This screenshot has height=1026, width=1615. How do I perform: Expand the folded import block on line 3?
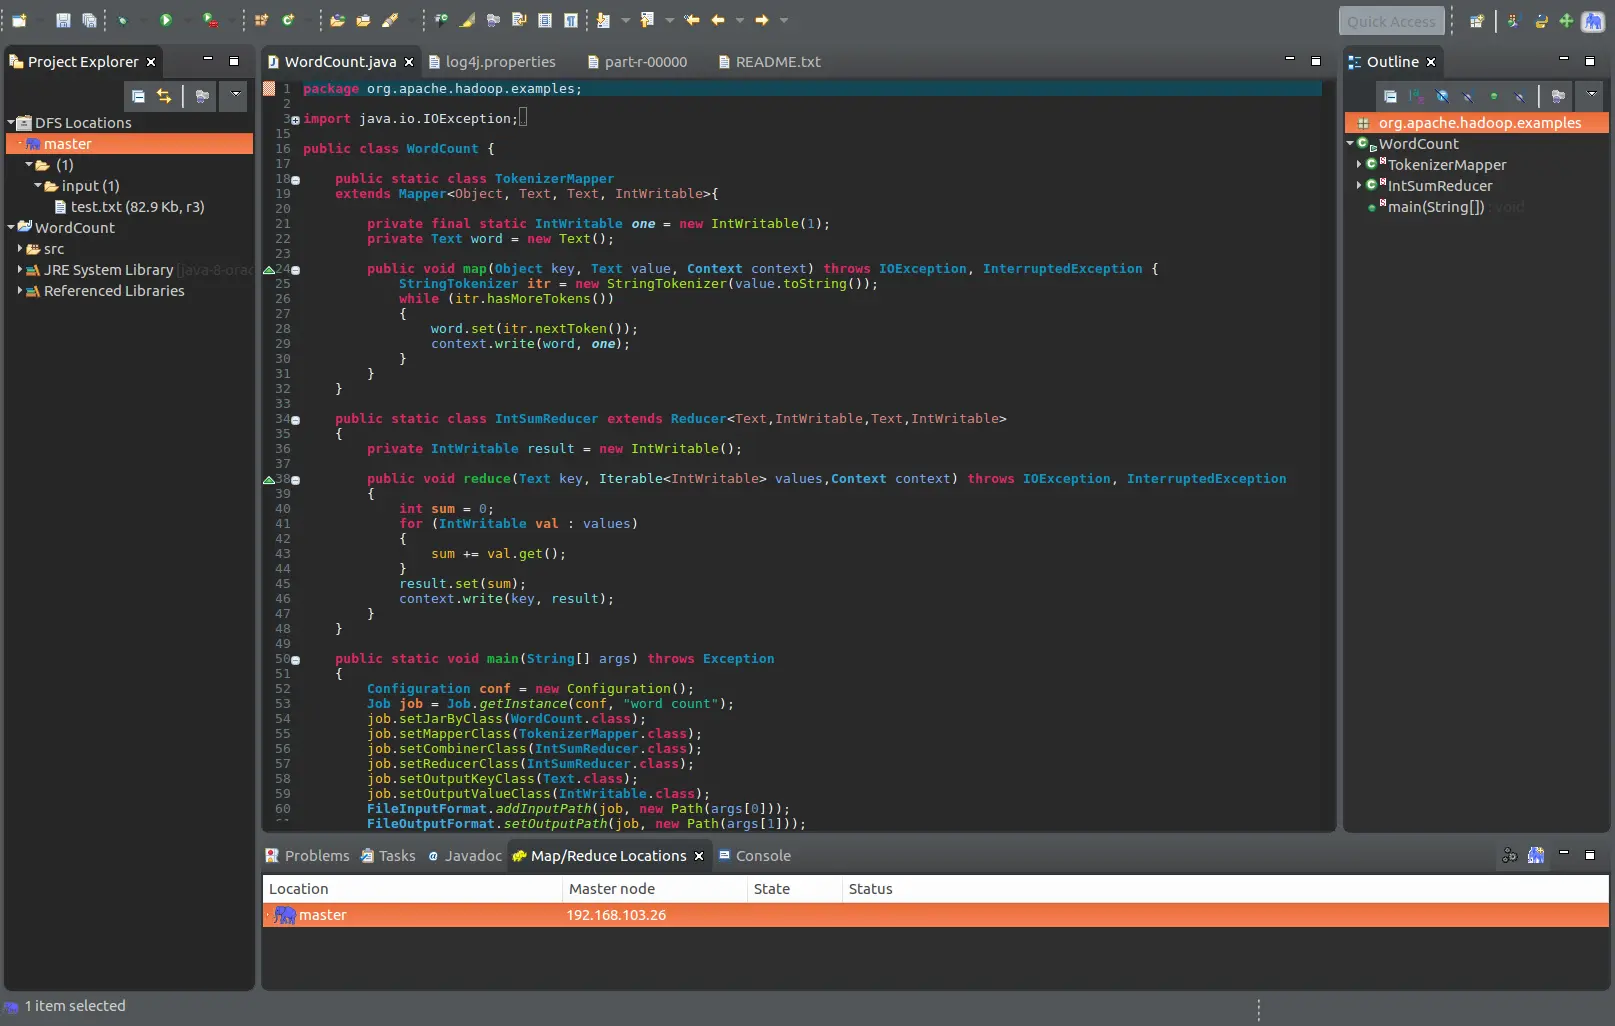(295, 120)
